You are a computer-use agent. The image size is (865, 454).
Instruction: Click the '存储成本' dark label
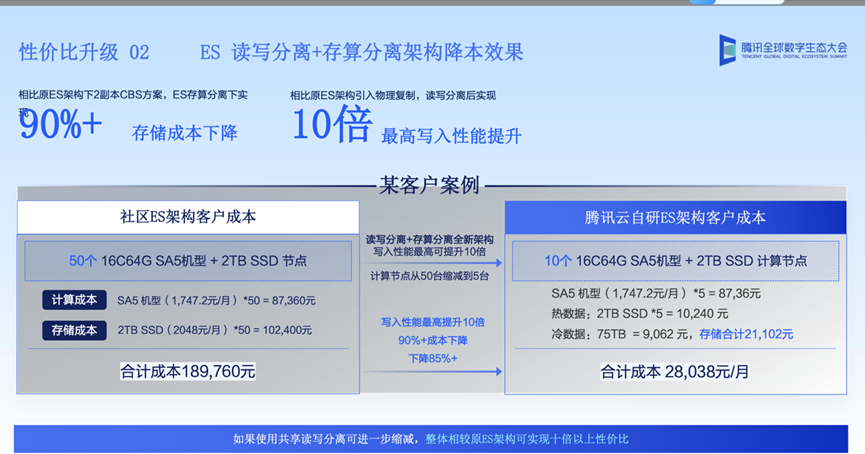[x=74, y=330]
